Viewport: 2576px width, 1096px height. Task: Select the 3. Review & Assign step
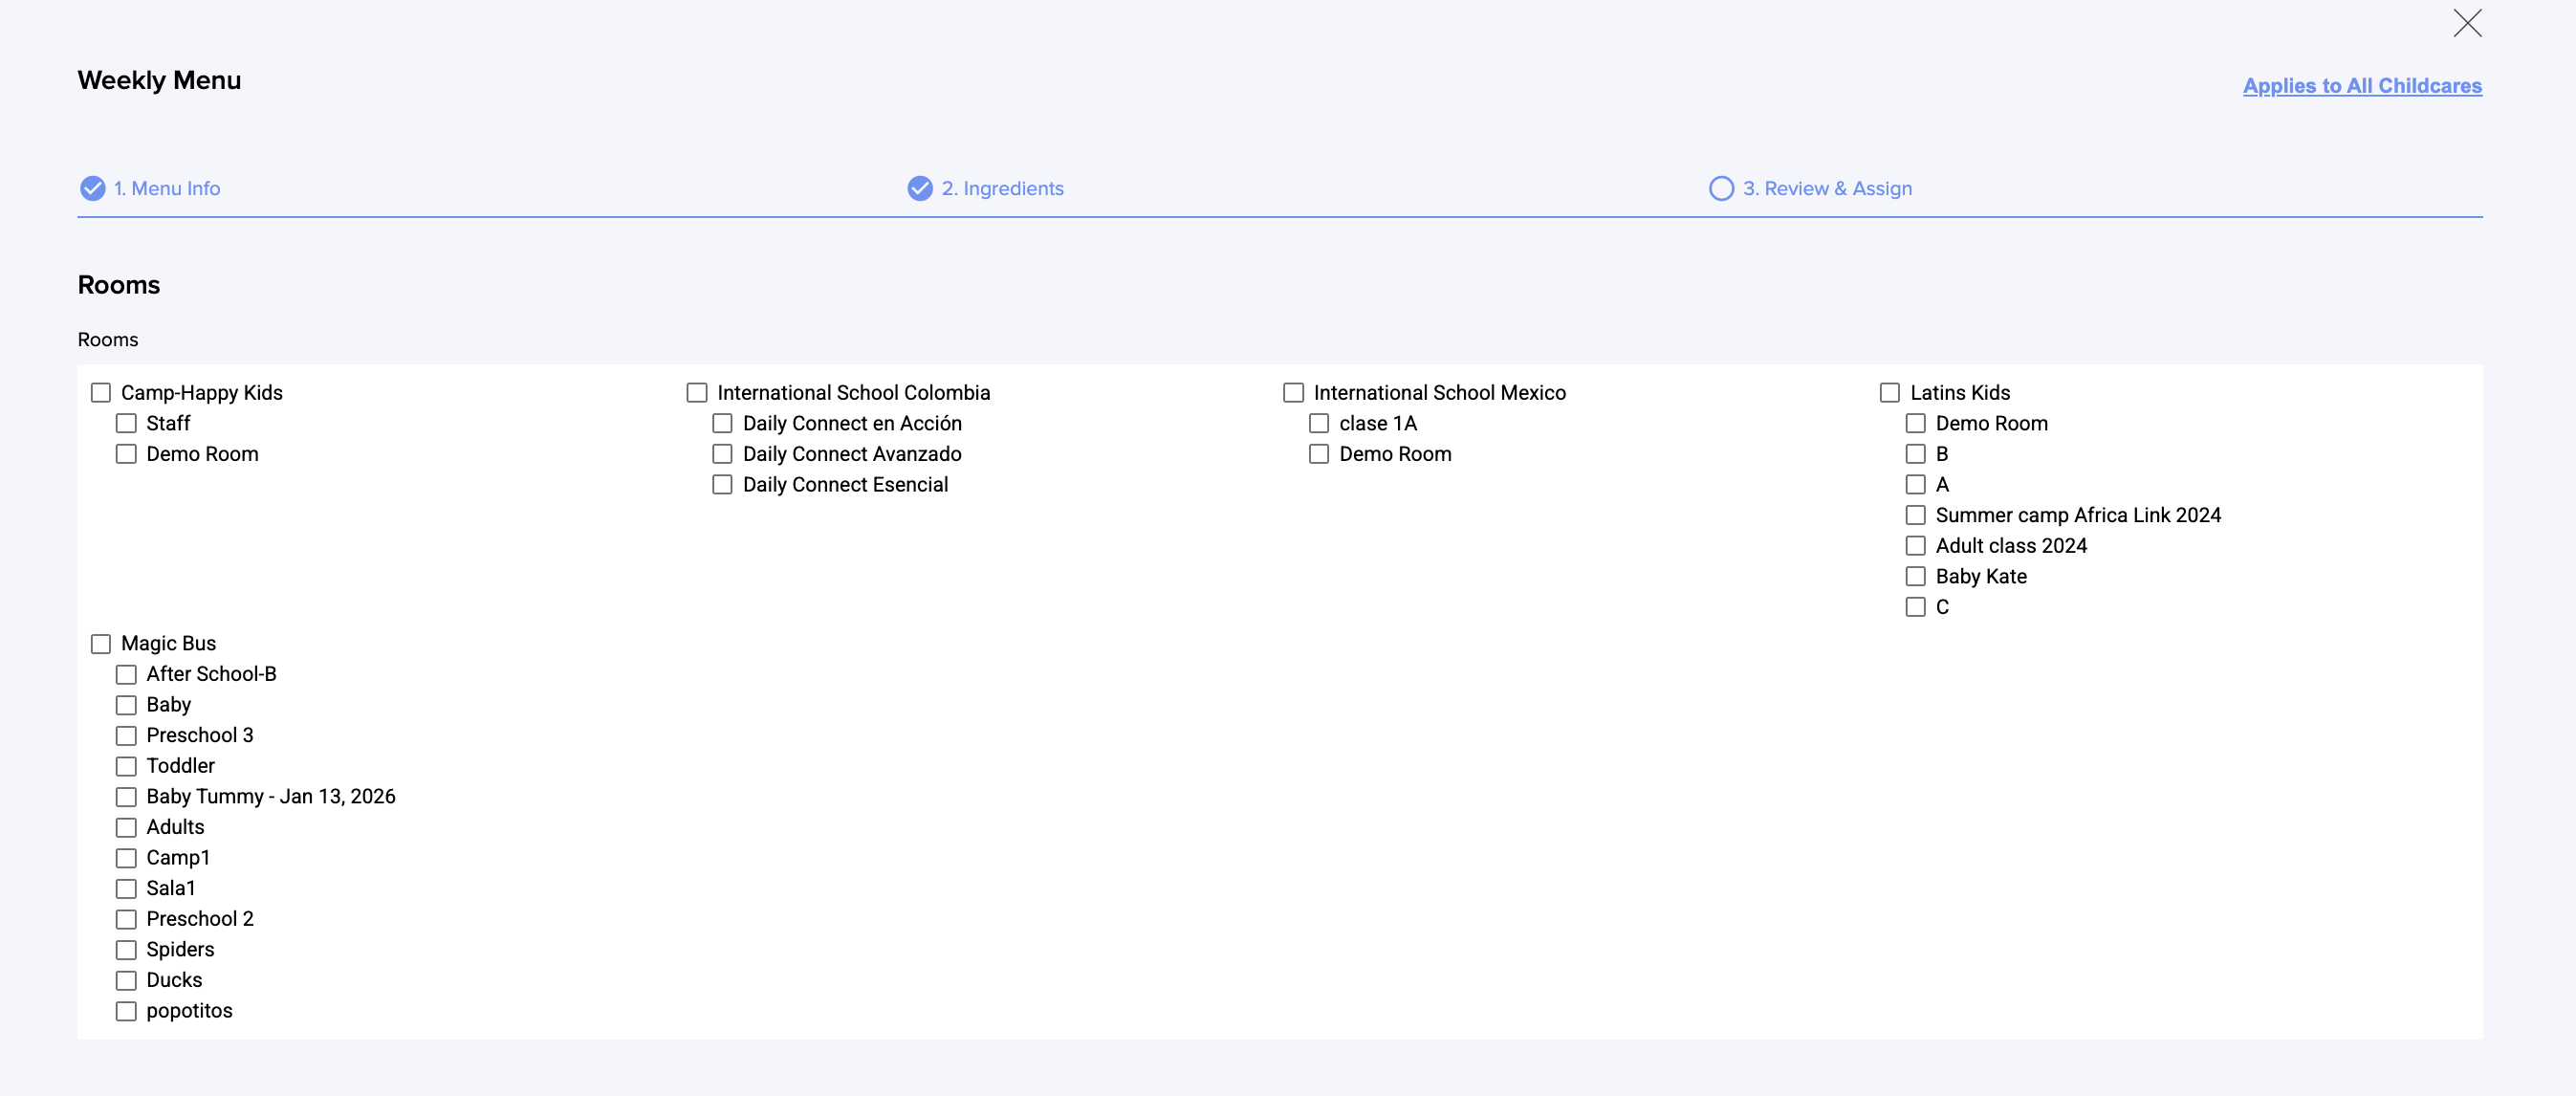[1826, 188]
